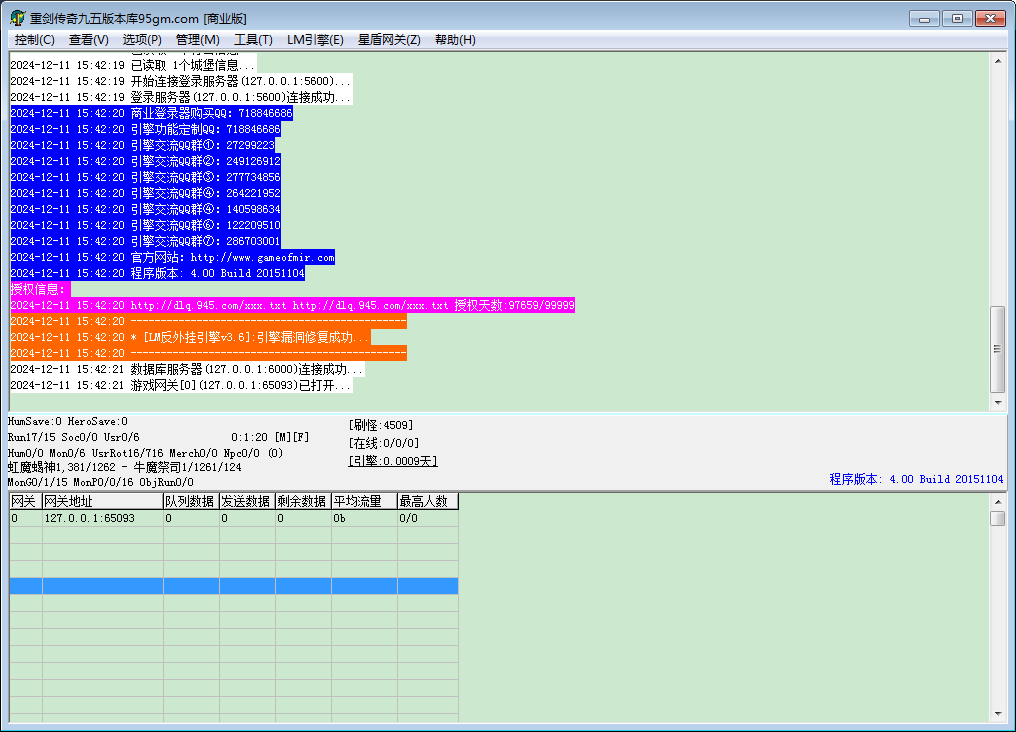This screenshot has height=732, width=1016.
Task: Click the QQ群 264221952 log line
Action: pyautogui.click(x=146, y=193)
